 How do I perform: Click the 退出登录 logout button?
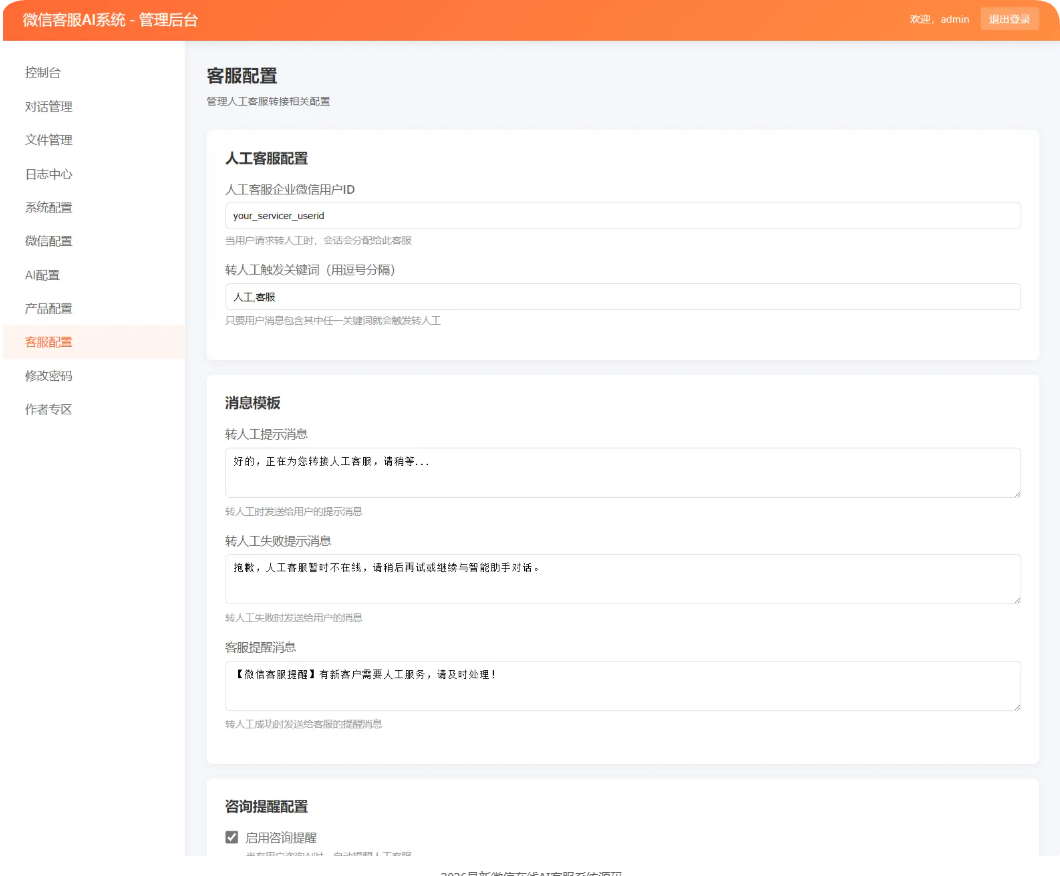click(x=1009, y=19)
